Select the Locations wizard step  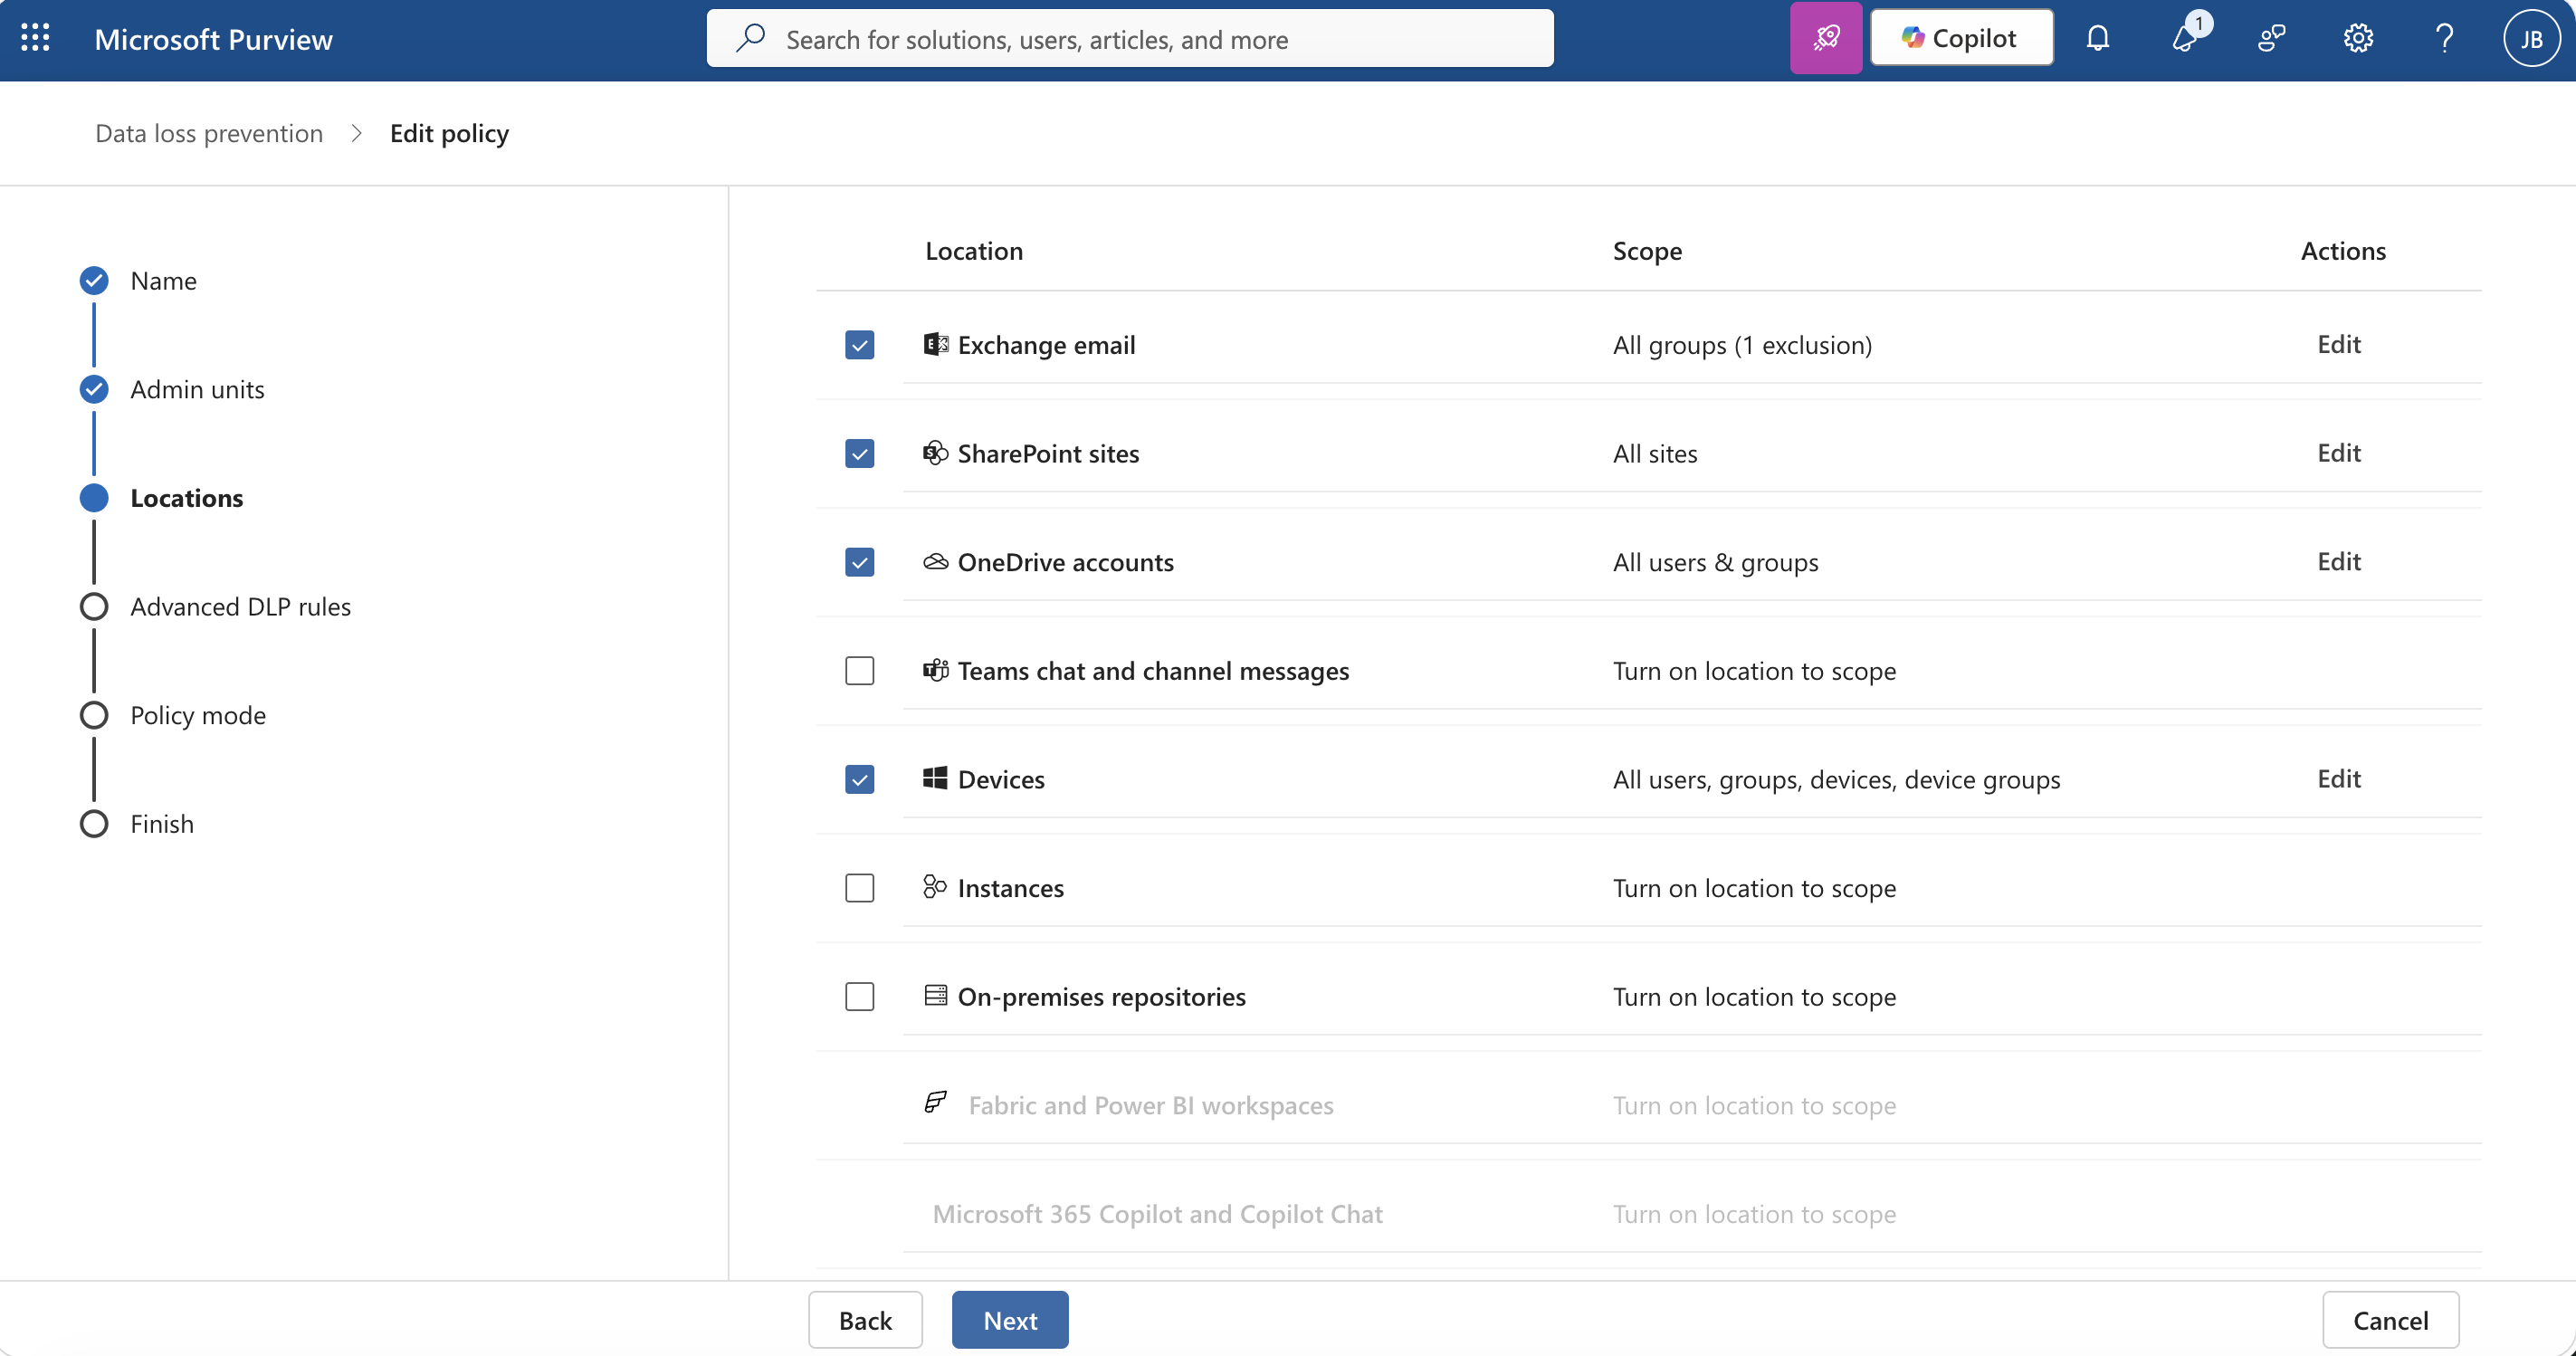coord(187,498)
